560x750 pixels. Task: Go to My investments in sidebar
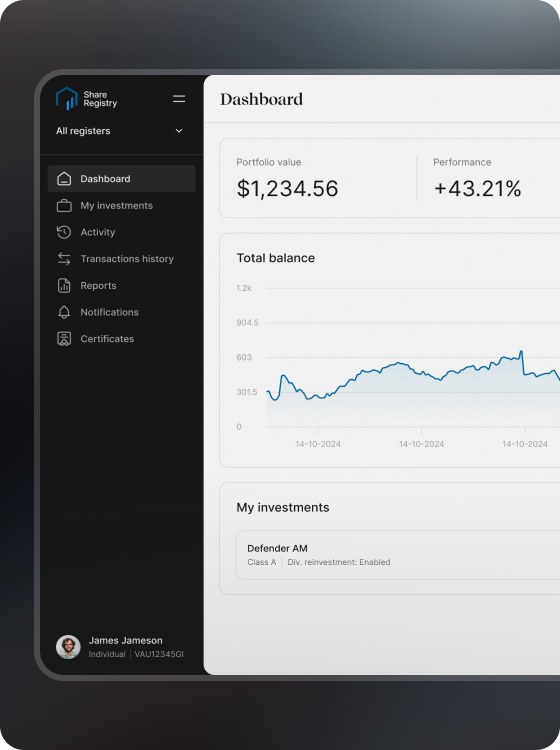point(121,206)
